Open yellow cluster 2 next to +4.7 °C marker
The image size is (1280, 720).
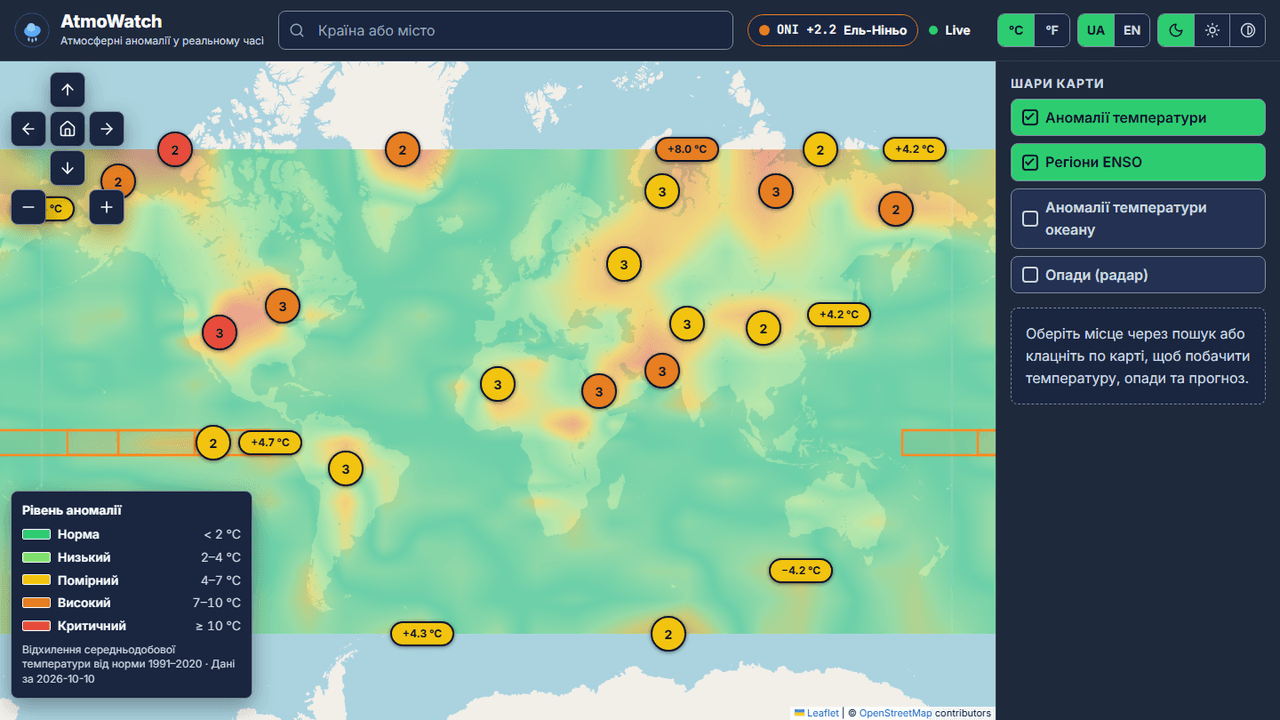coord(213,442)
